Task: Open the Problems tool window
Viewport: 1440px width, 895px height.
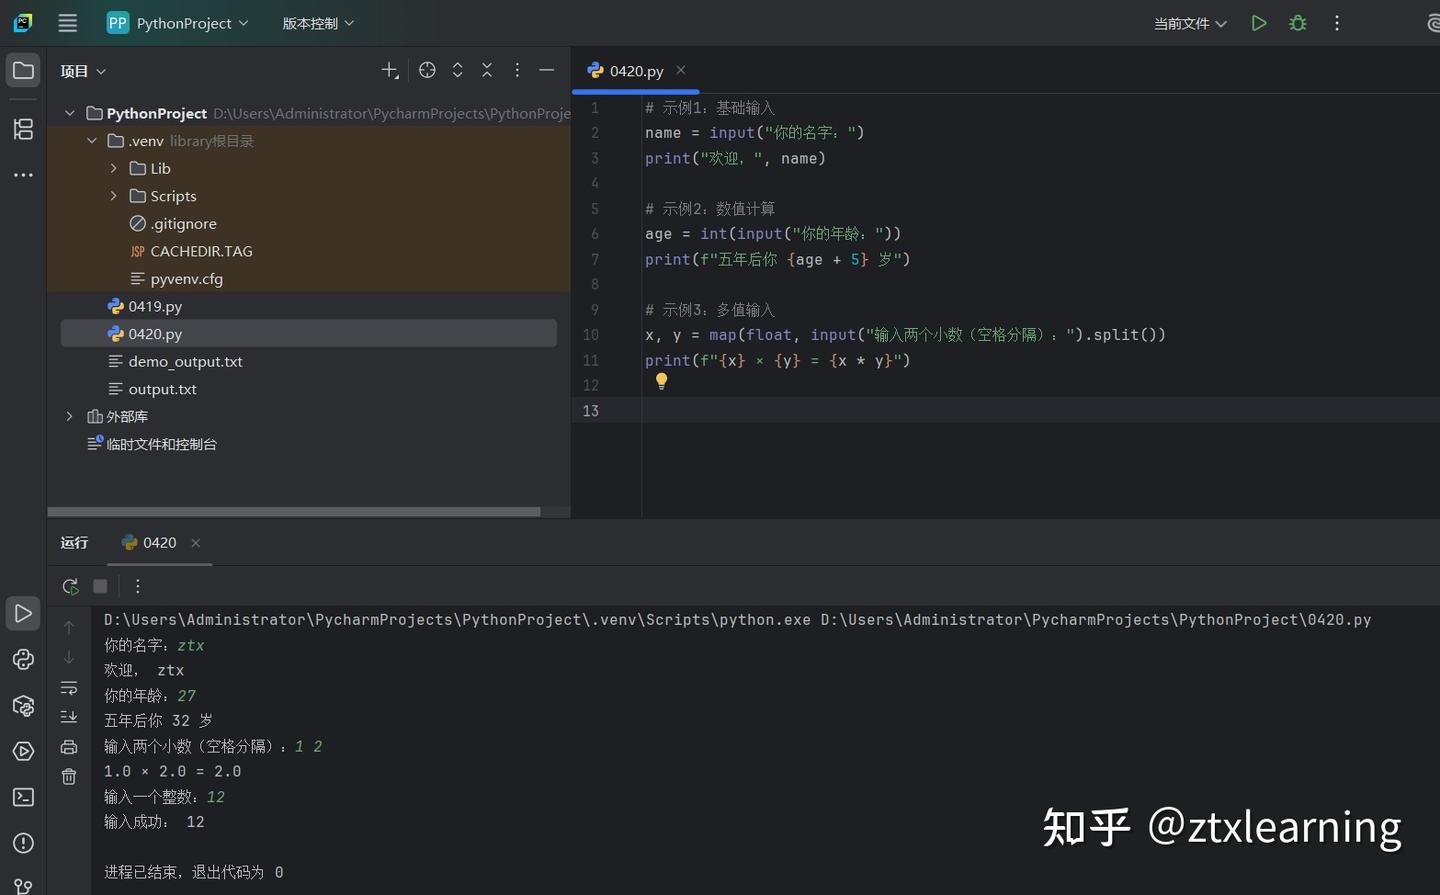Action: click(x=23, y=843)
